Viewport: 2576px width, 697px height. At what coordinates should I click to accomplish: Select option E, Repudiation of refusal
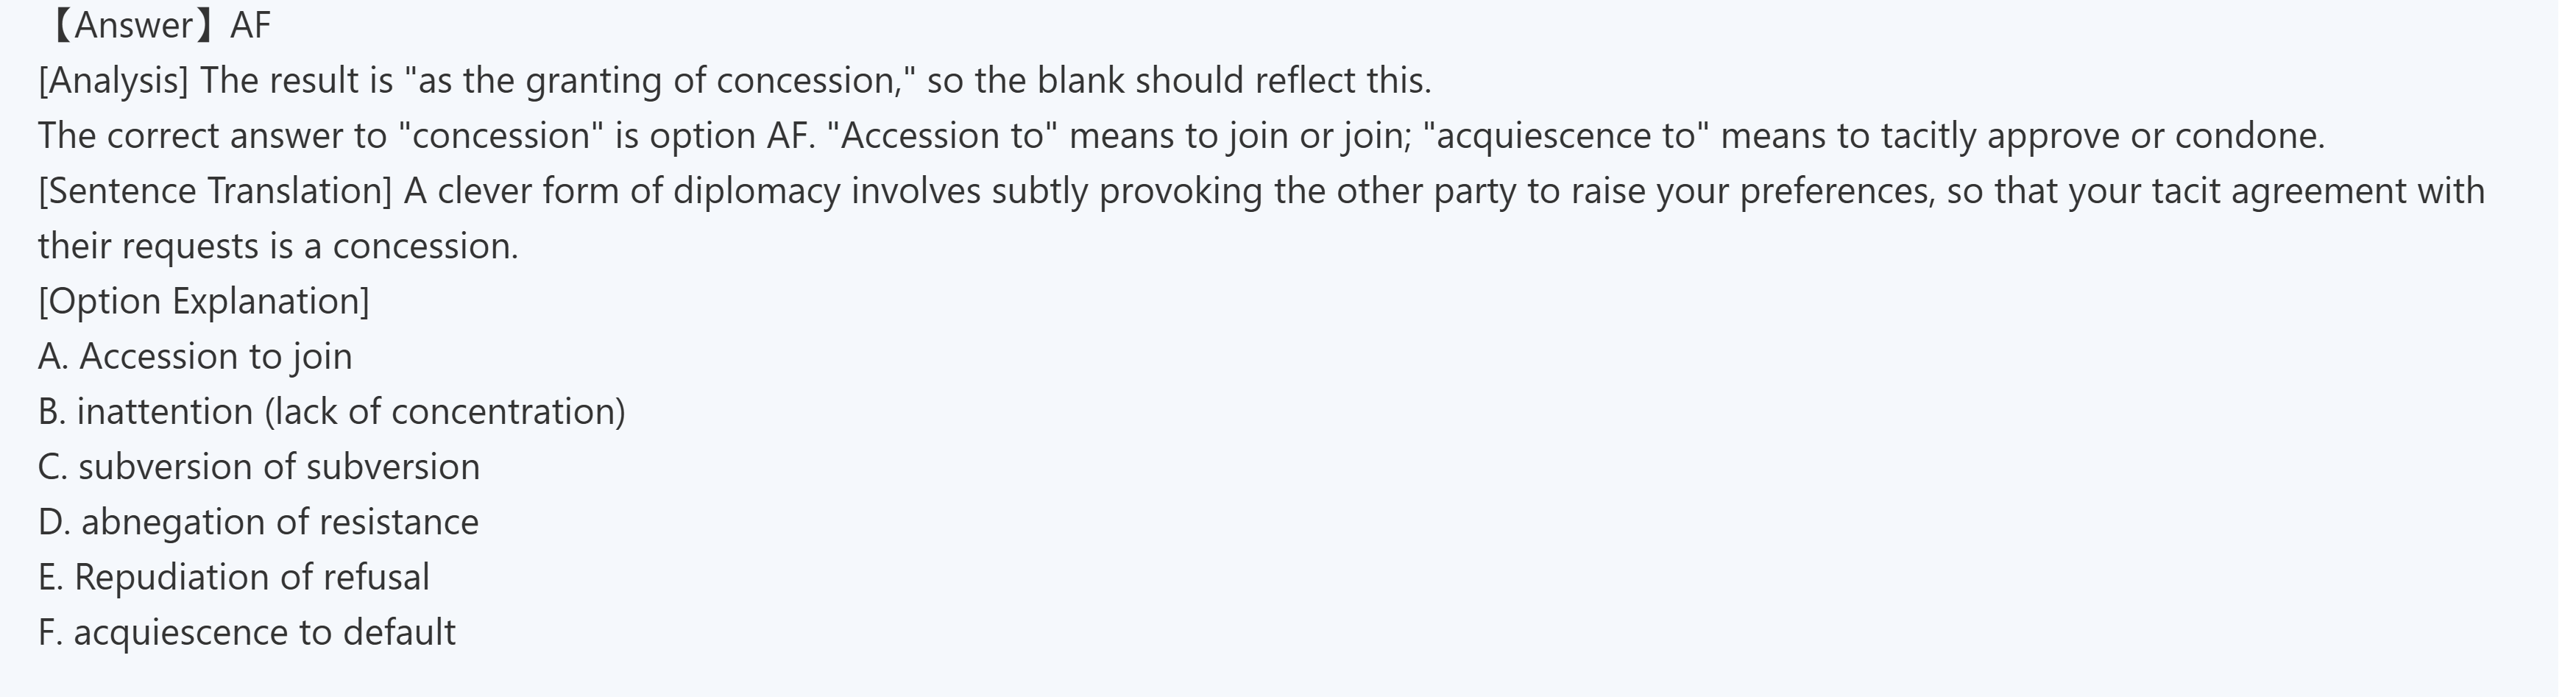tap(233, 577)
